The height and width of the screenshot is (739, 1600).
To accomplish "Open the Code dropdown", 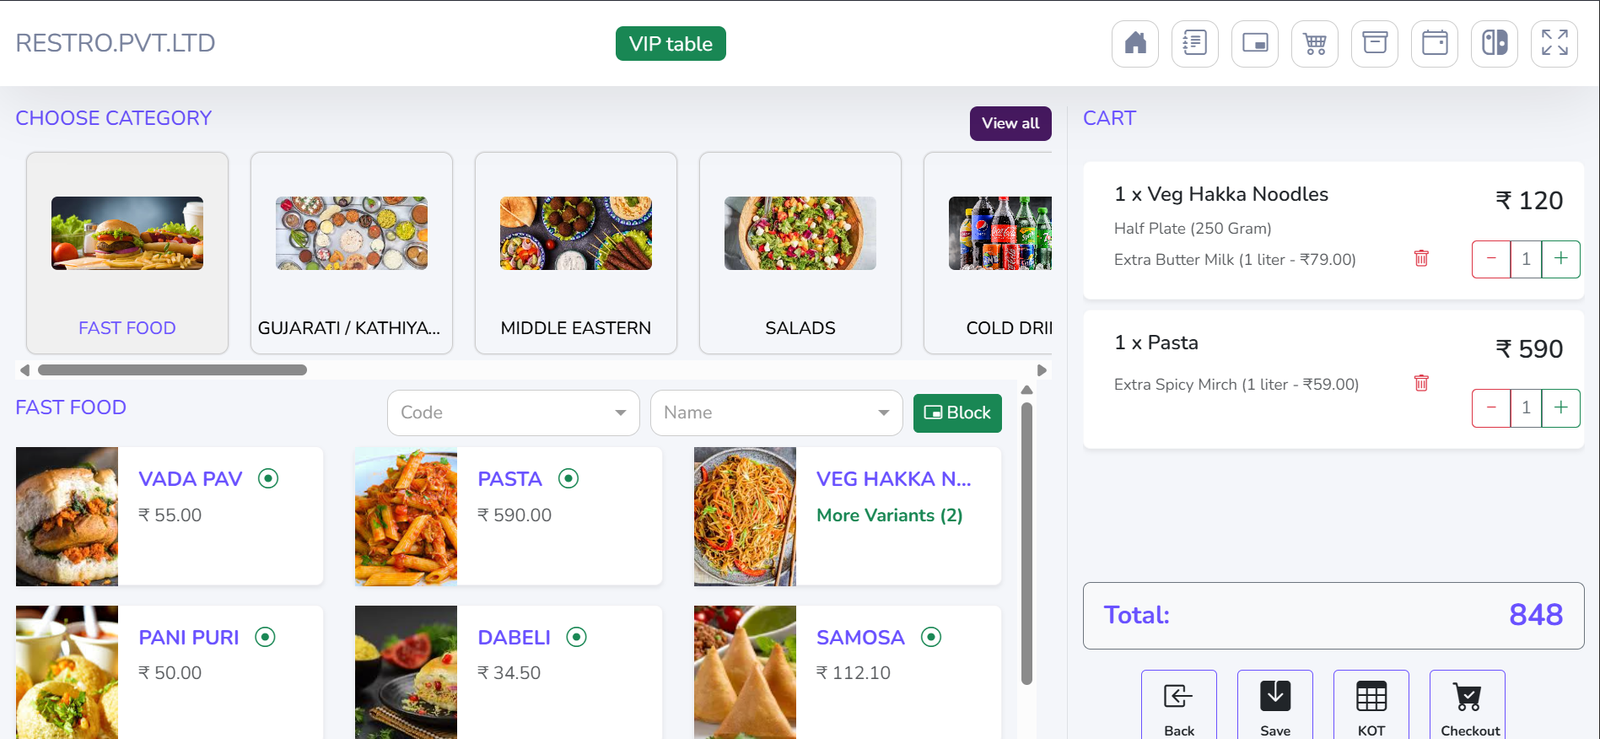I will (x=513, y=413).
